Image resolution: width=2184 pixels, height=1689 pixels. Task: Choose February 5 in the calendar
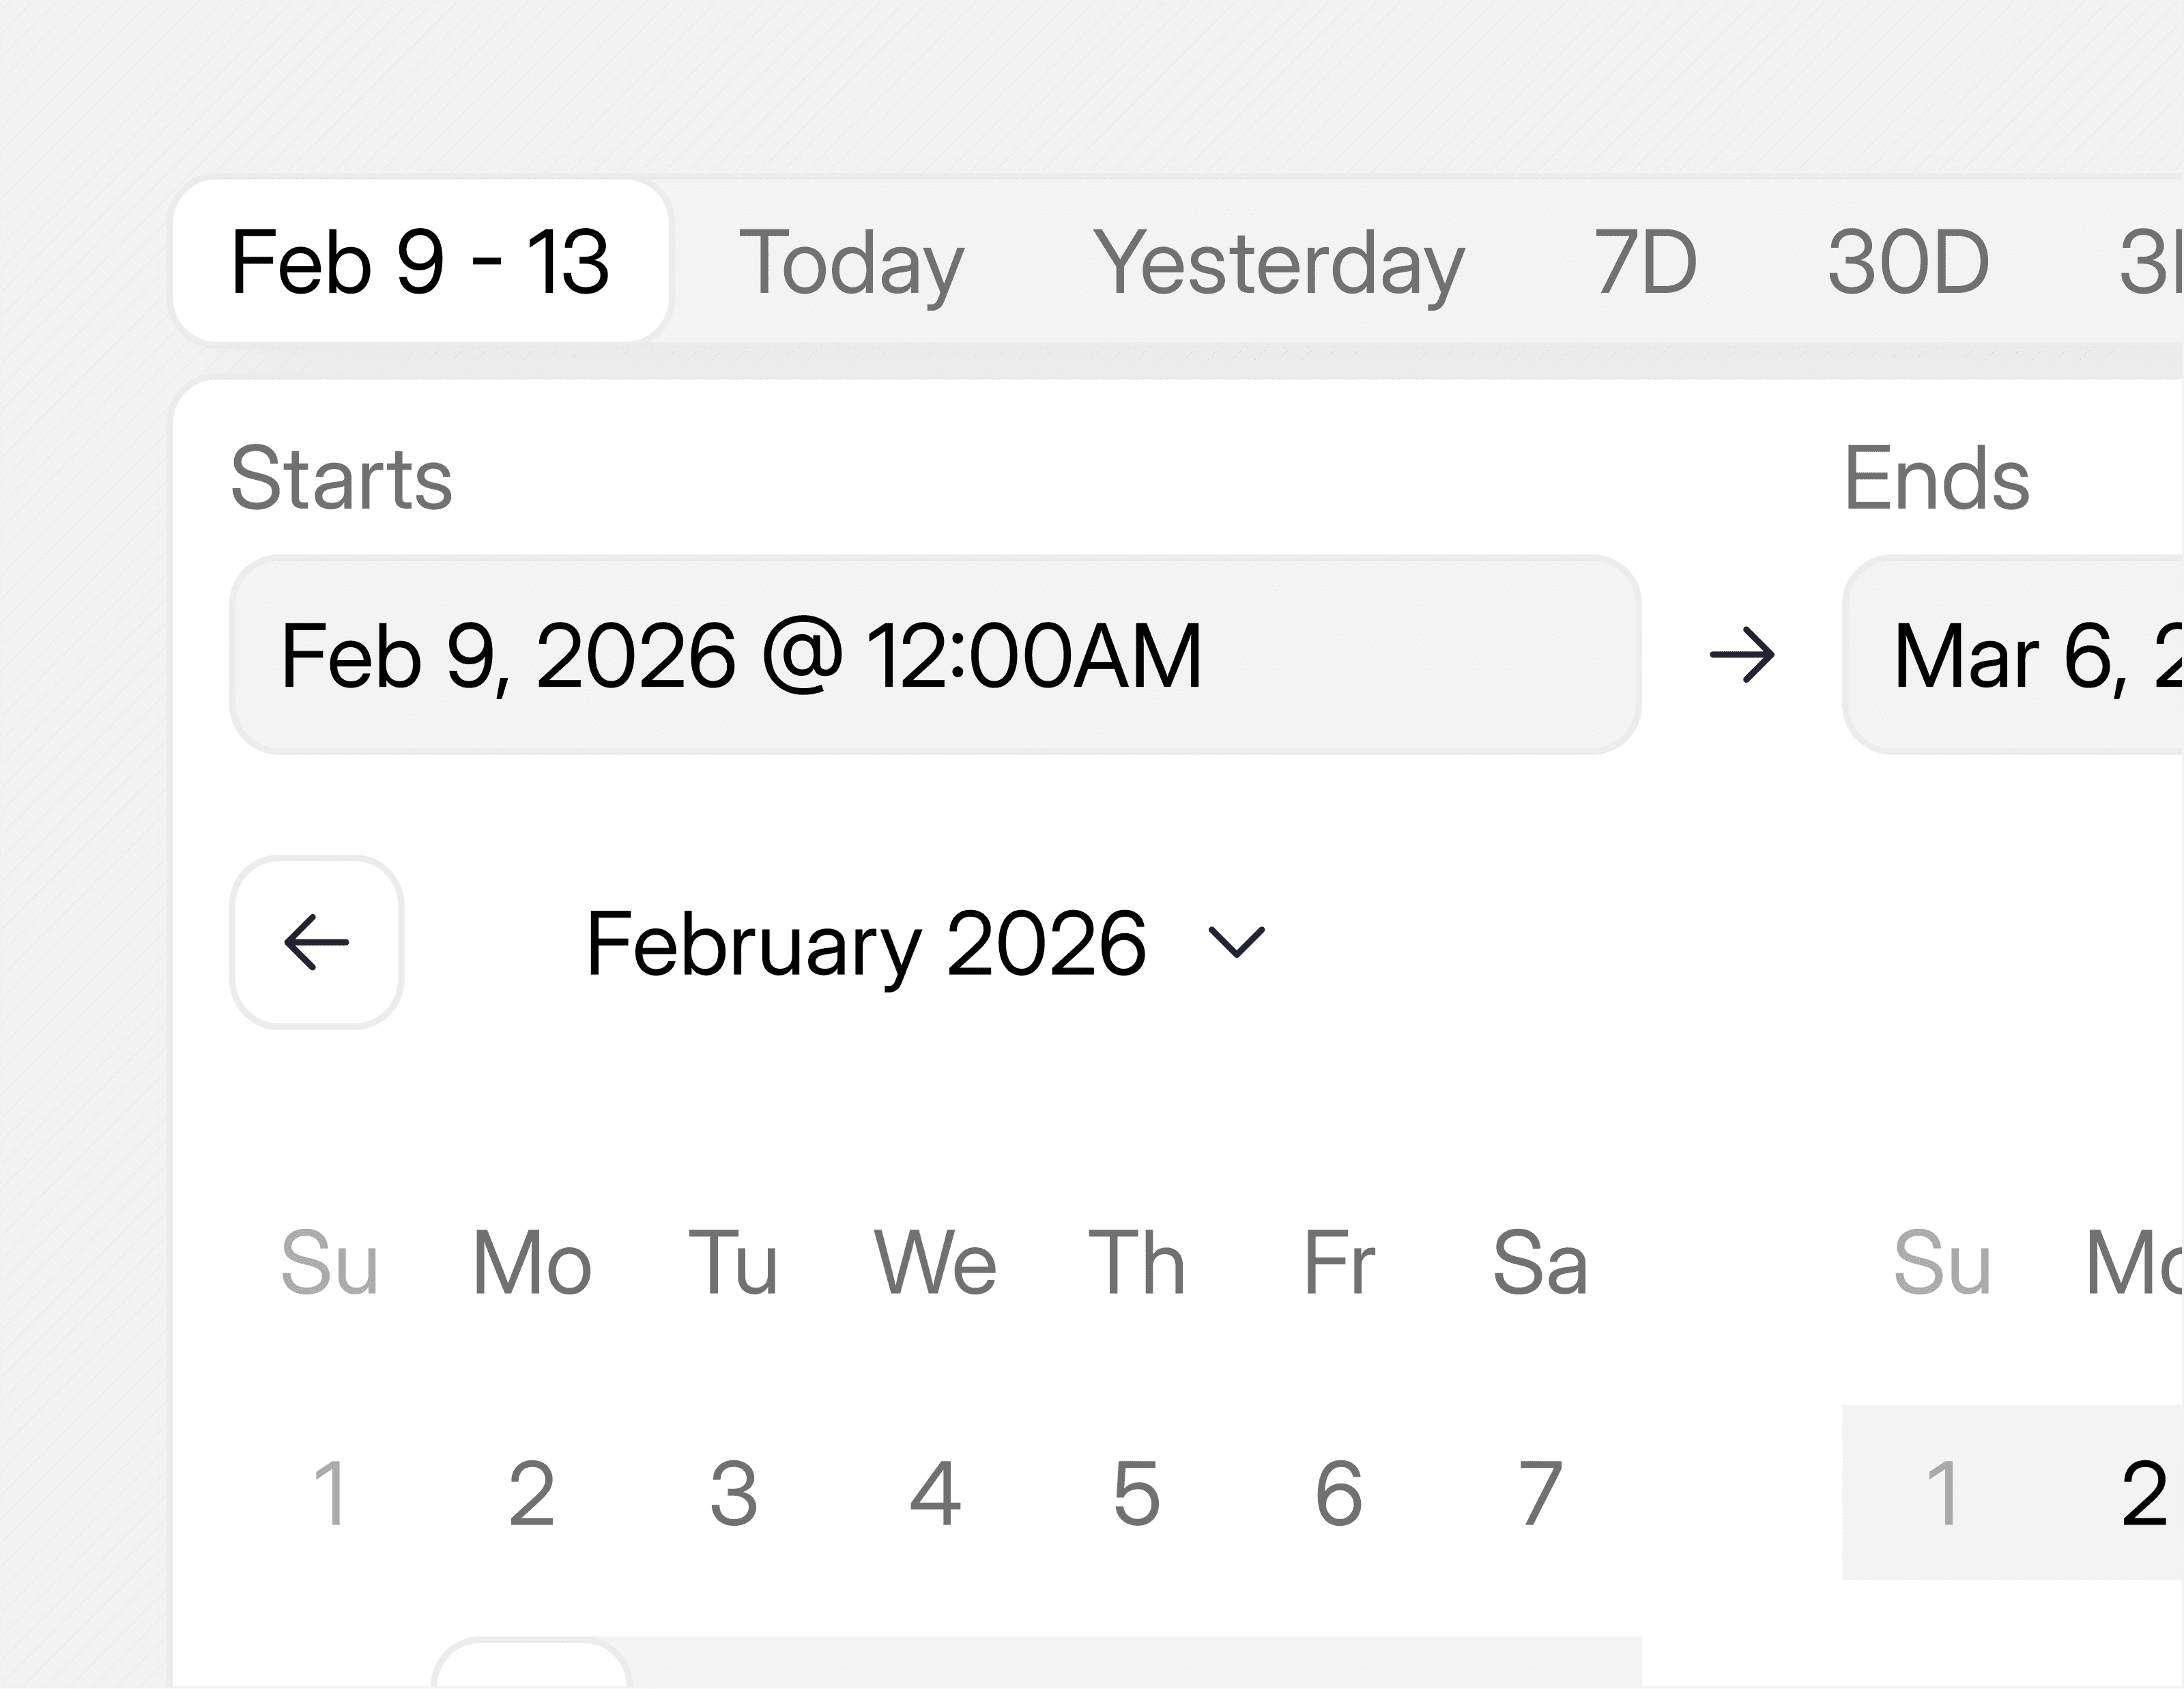(1137, 1493)
